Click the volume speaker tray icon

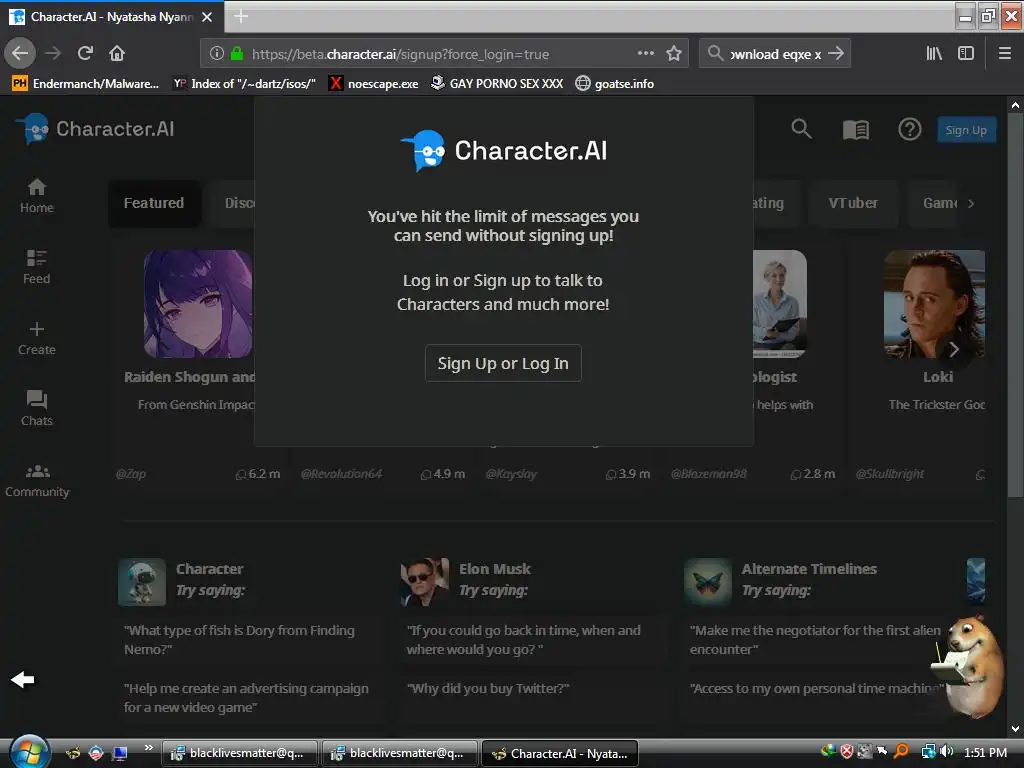click(x=946, y=752)
